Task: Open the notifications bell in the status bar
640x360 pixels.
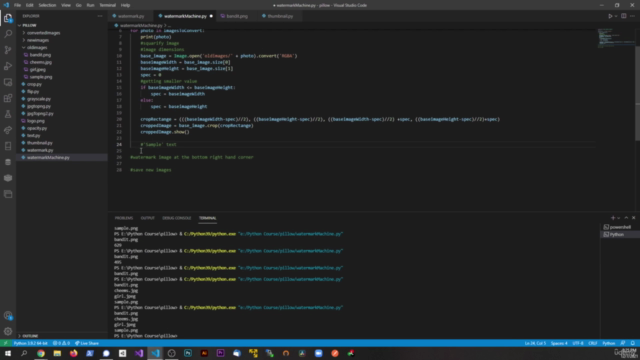Action: tap(633, 343)
